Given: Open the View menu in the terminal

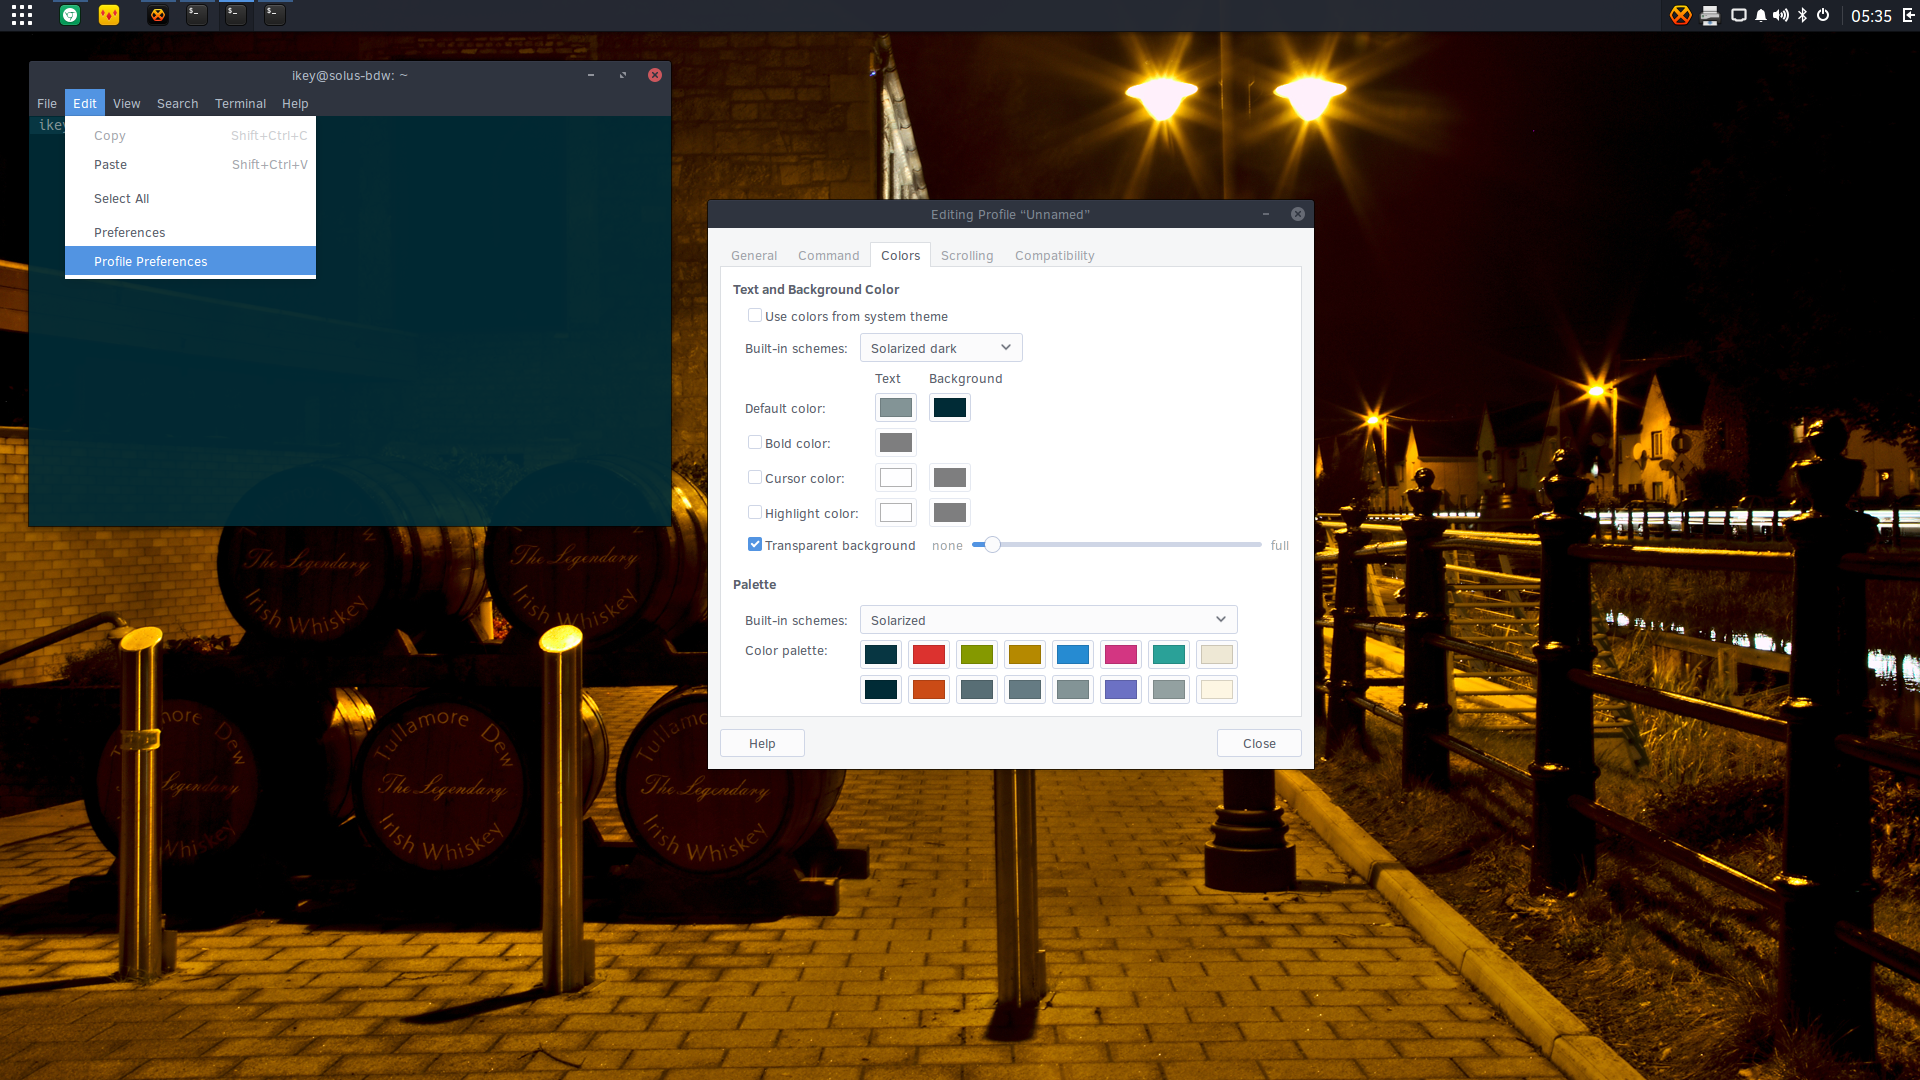Looking at the screenshot, I should point(127,103).
